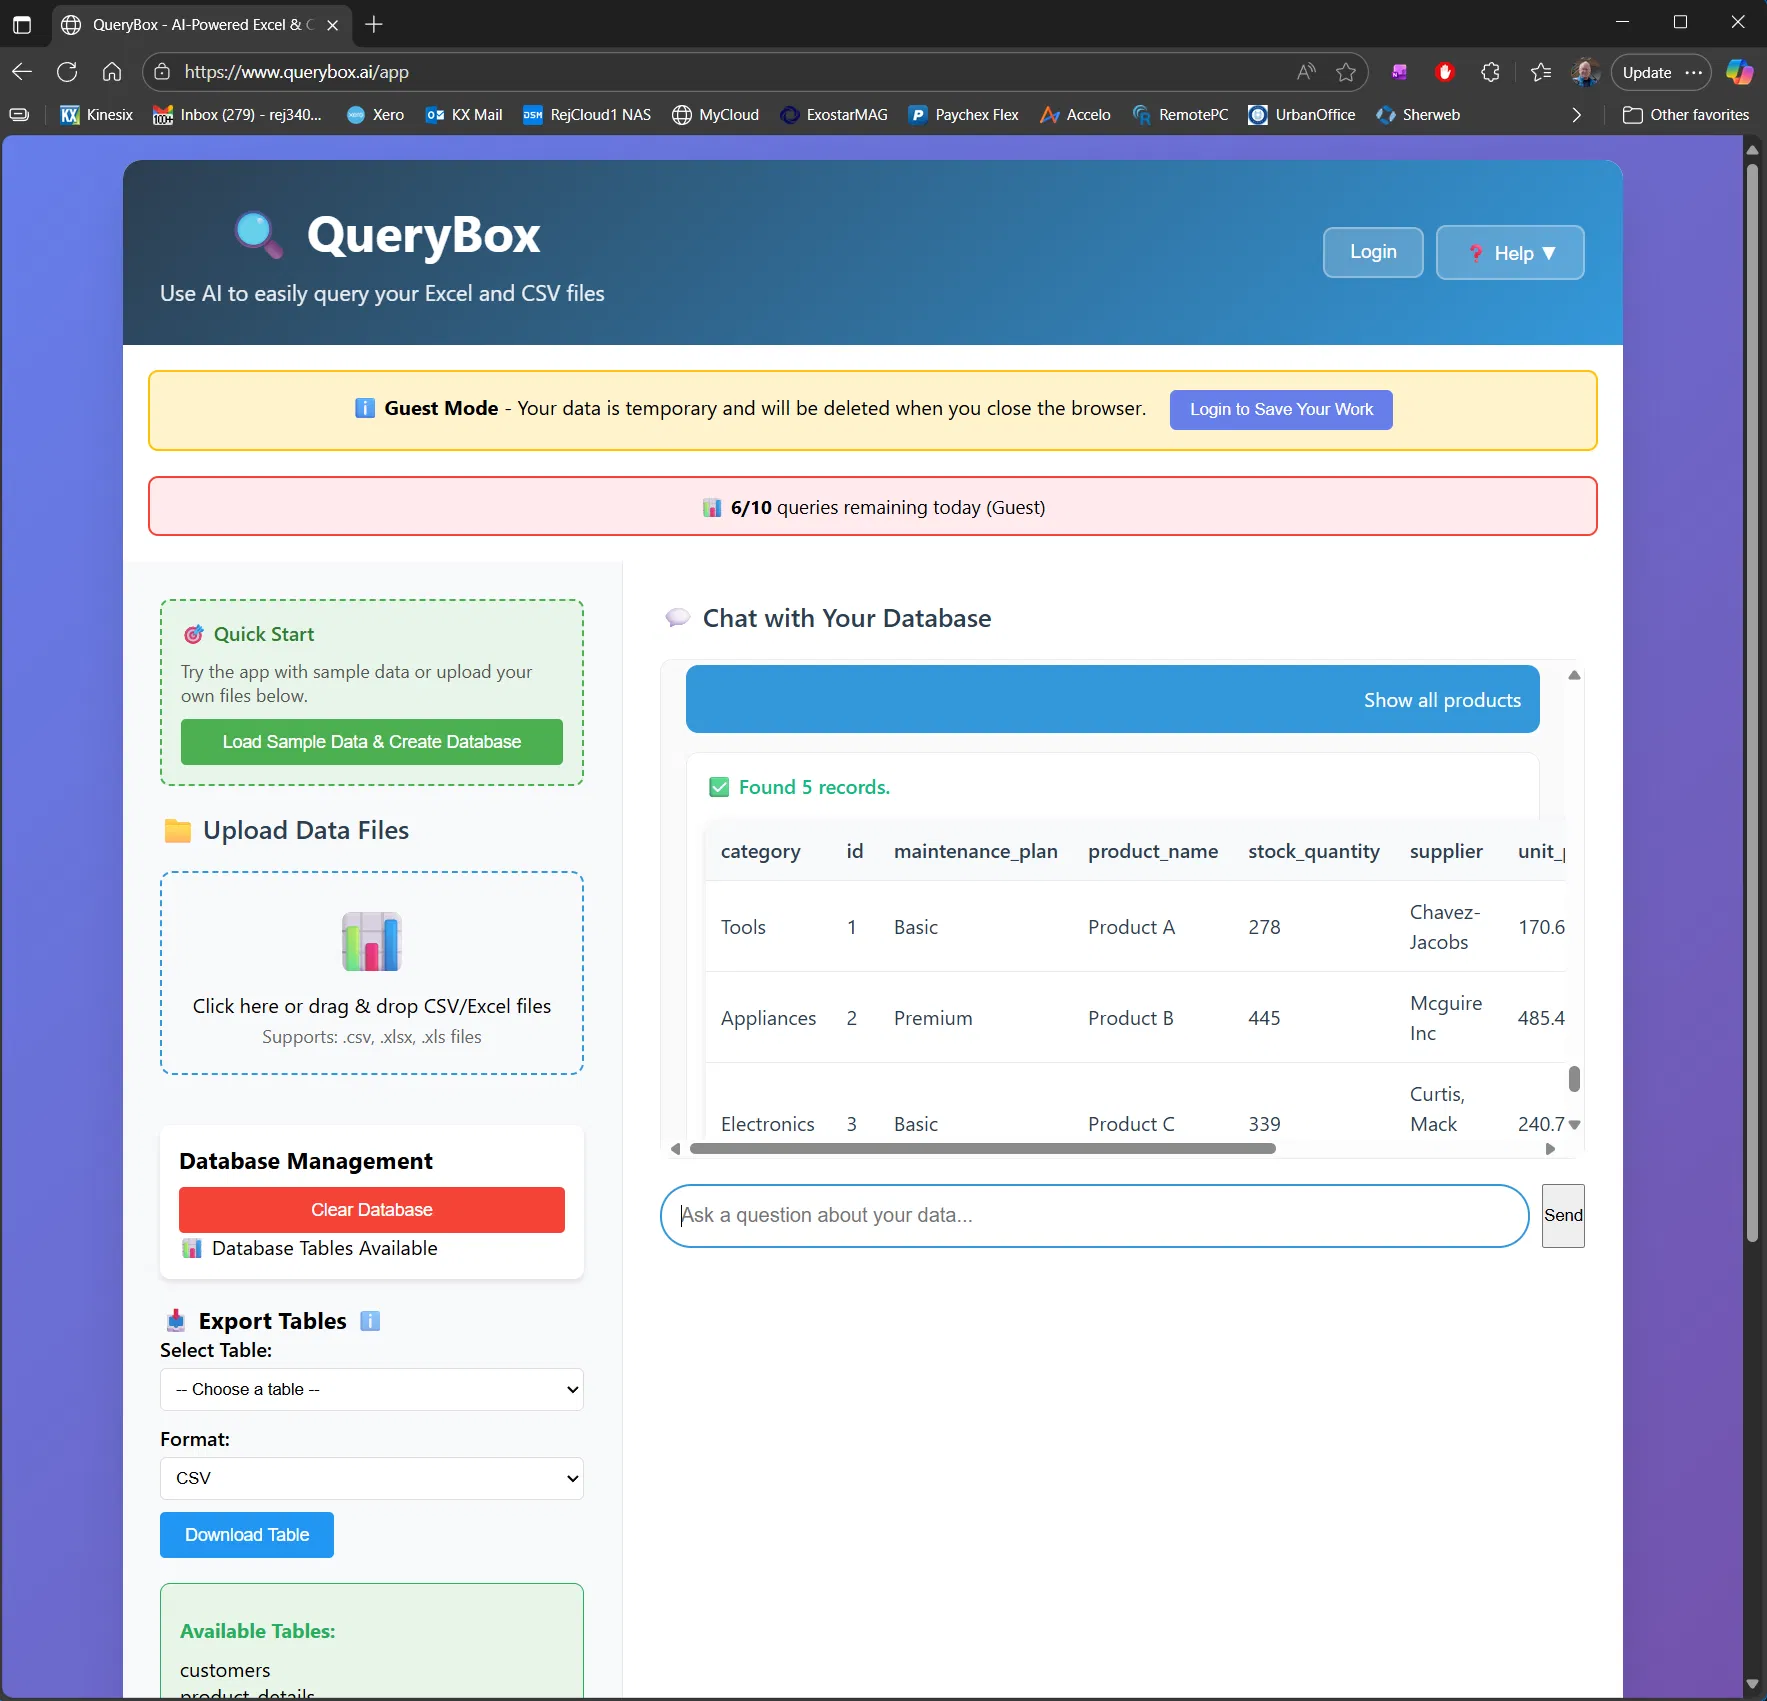Click the Ask a question input field

pyautogui.click(x=1093, y=1215)
